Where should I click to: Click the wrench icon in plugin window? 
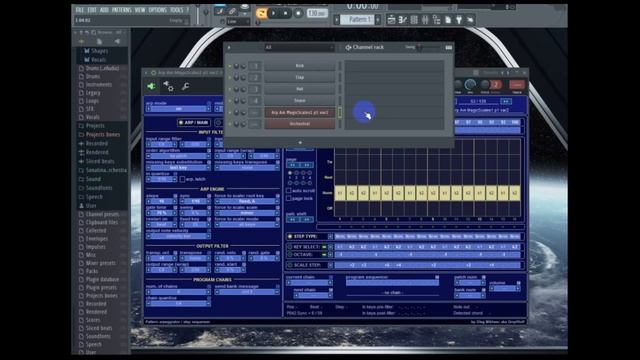coord(185,86)
